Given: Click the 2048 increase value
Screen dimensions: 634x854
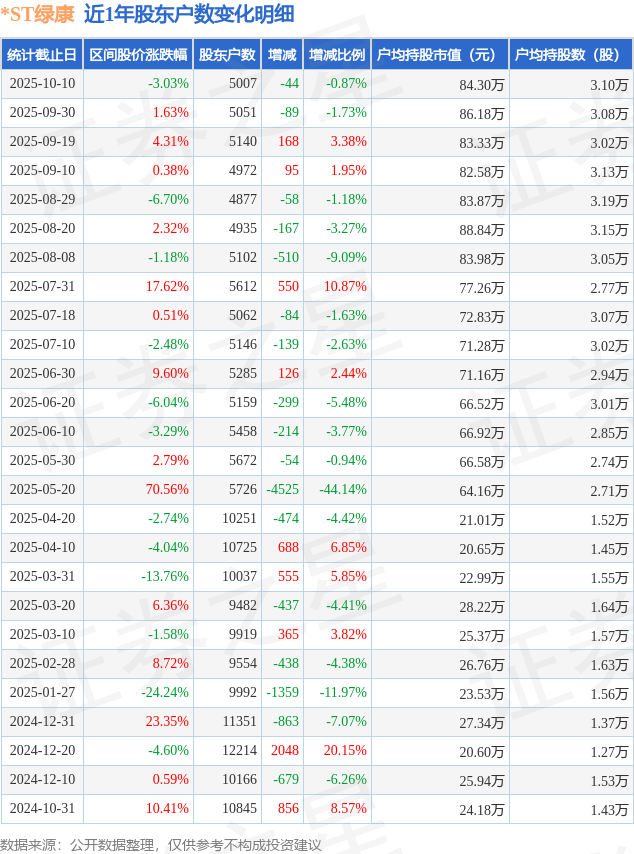Looking at the screenshot, I should 285,751.
